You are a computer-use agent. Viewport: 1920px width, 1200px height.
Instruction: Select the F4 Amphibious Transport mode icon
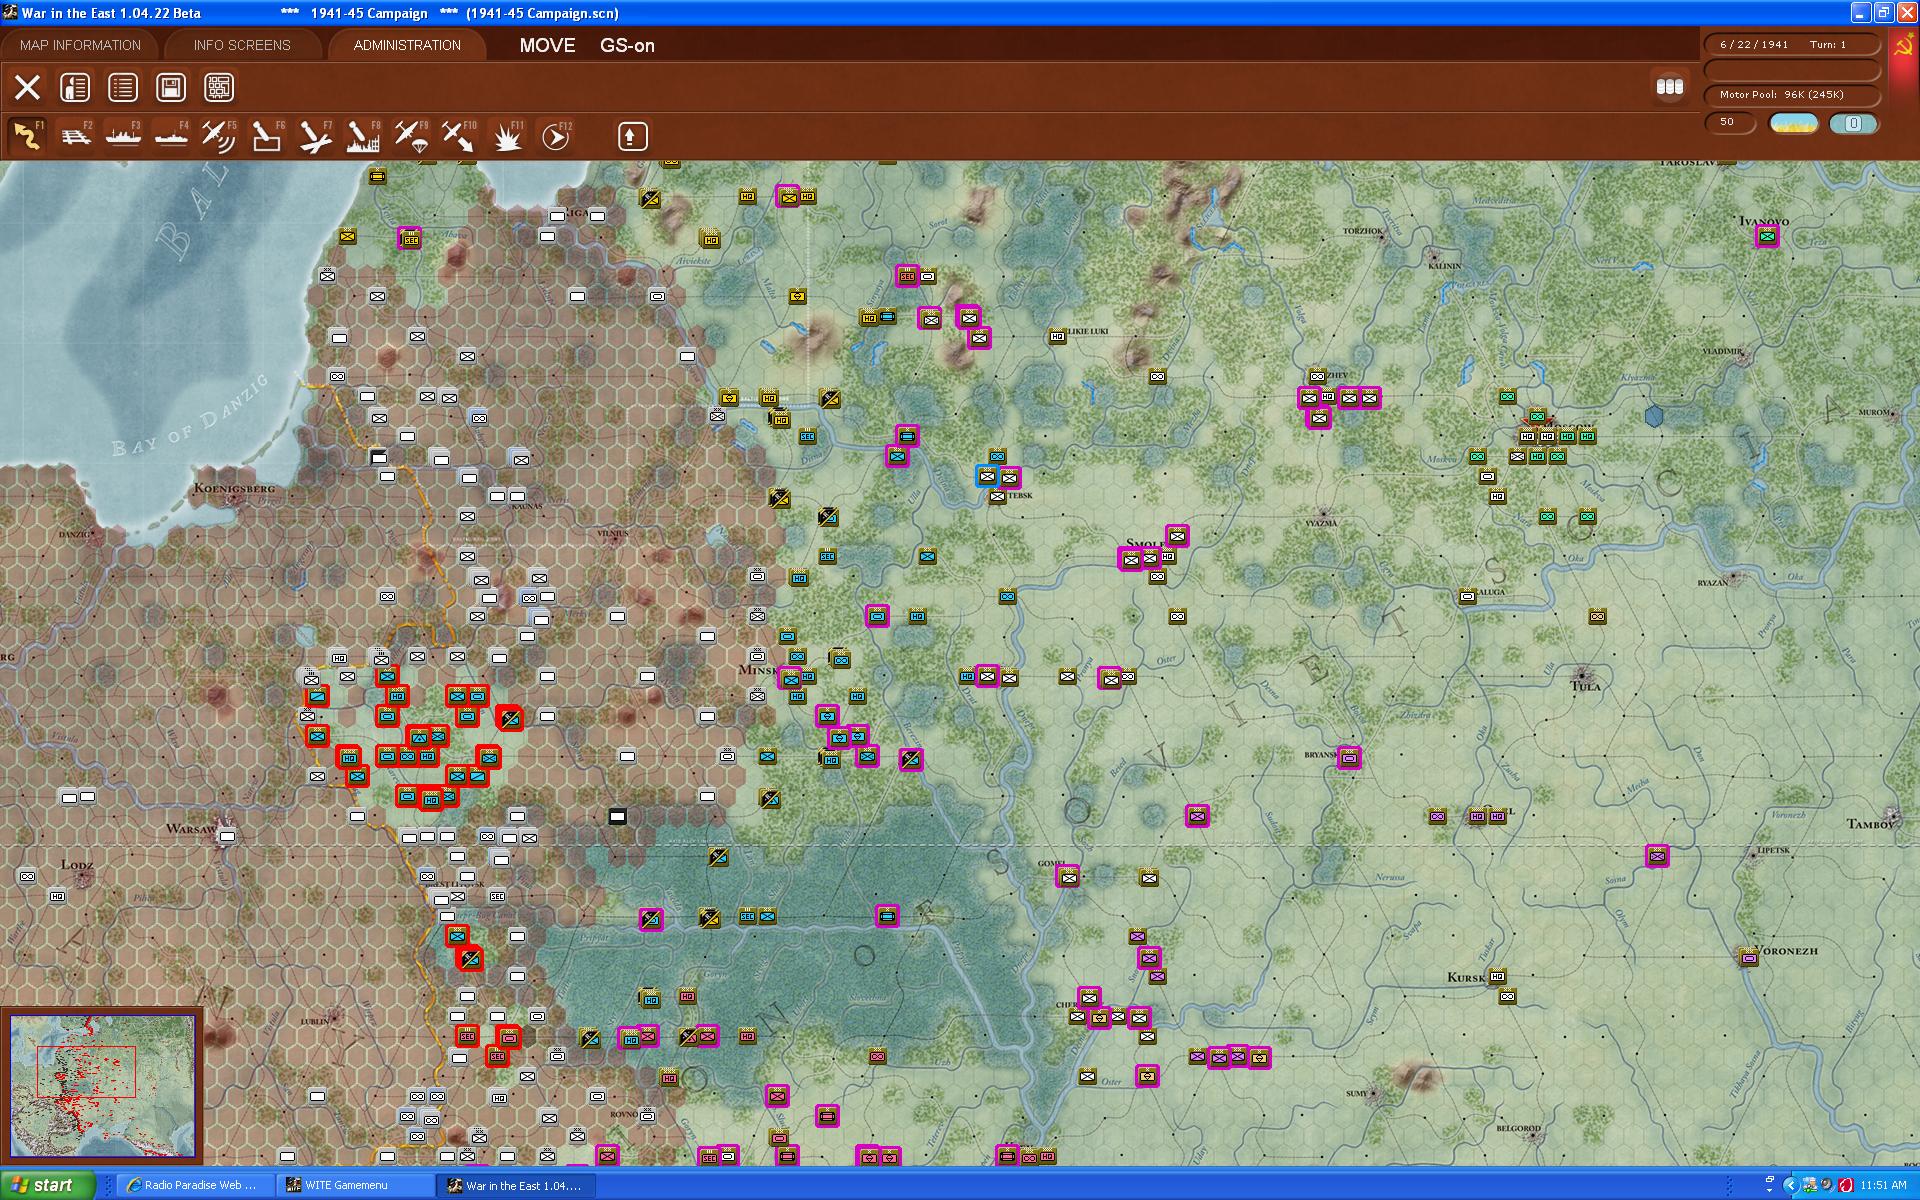pyautogui.click(x=171, y=136)
